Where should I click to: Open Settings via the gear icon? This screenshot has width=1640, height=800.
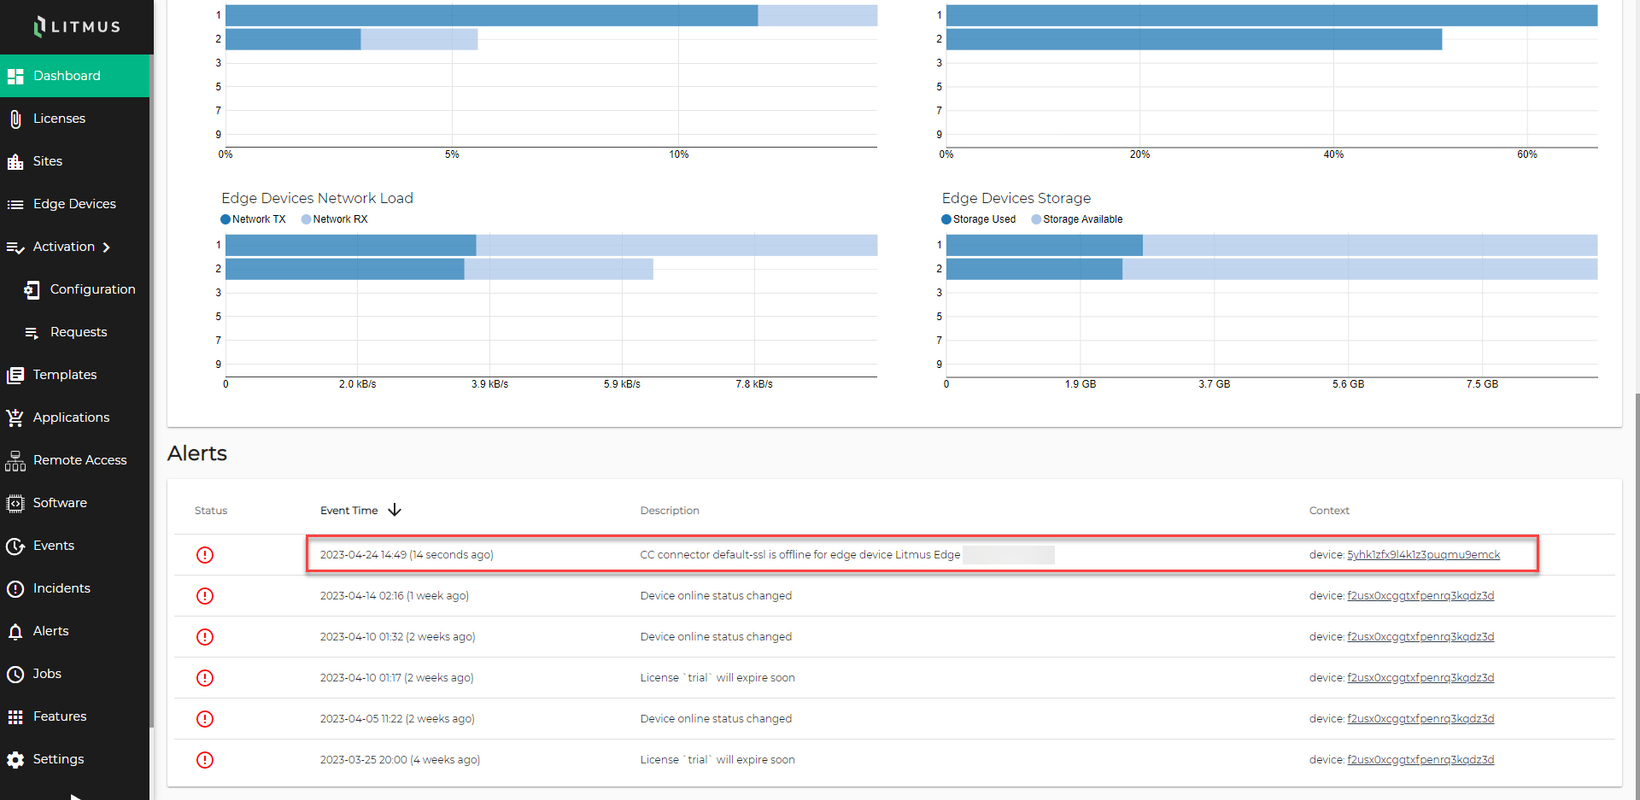click(15, 760)
